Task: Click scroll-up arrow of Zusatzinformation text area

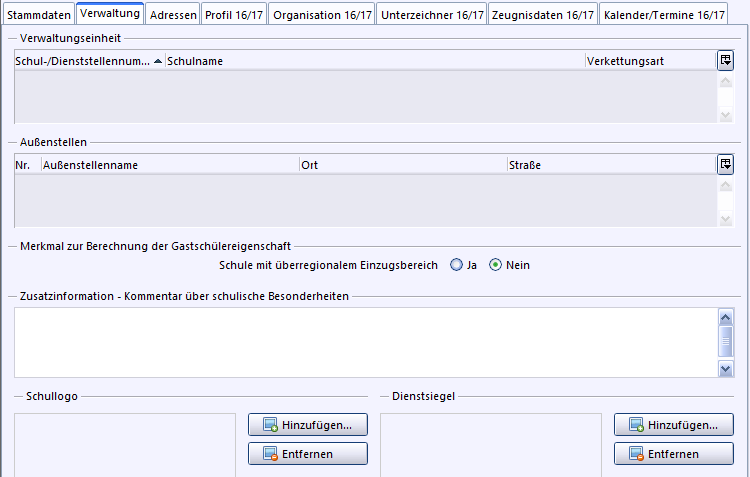Action: (x=726, y=317)
